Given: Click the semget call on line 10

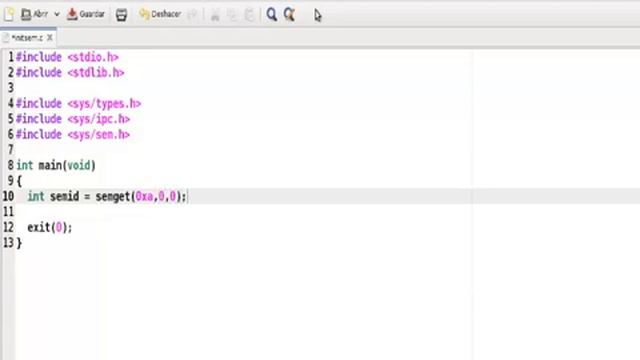Looking at the screenshot, I should pos(141,196).
